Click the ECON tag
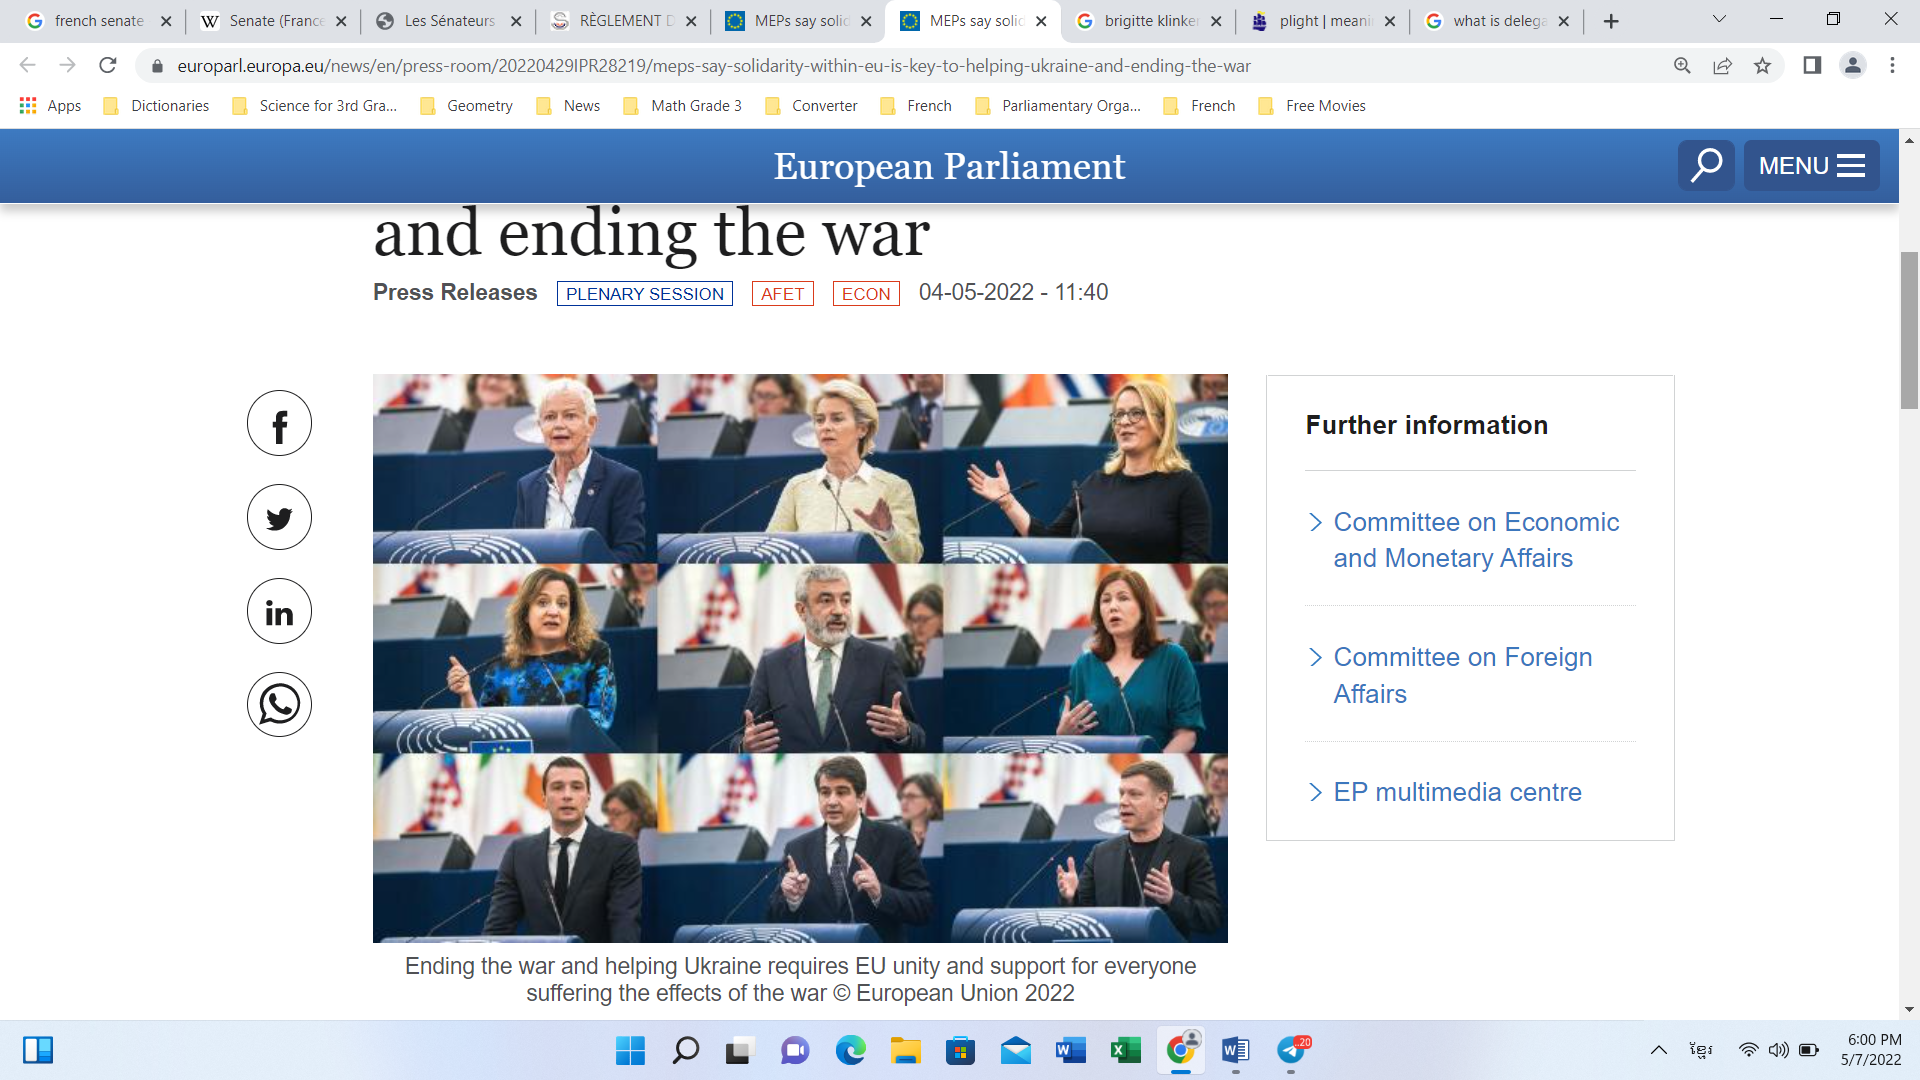1920x1080 pixels. coord(866,294)
